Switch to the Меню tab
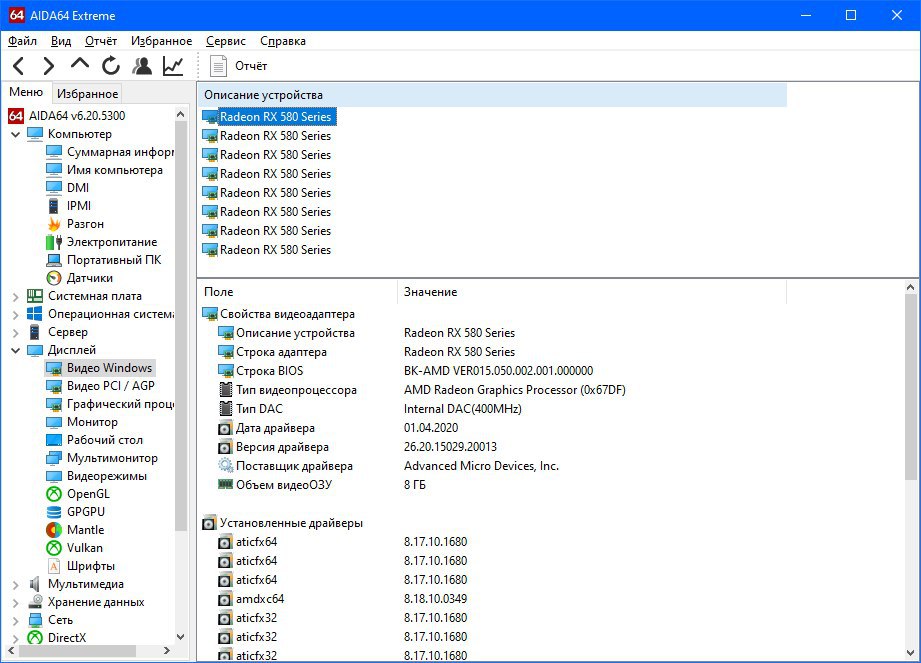 point(26,92)
